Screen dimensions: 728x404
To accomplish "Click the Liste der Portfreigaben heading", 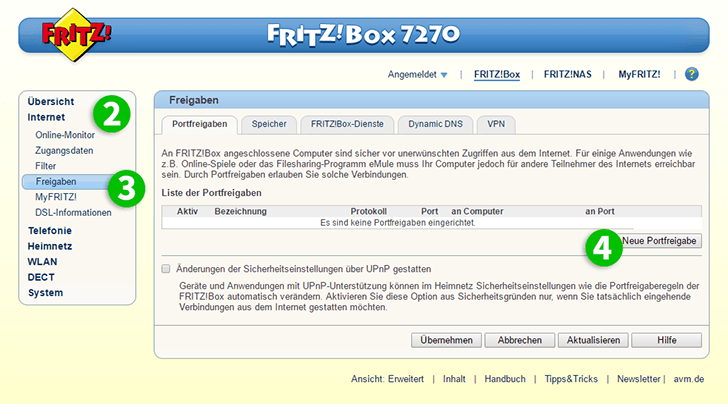I will [212, 193].
